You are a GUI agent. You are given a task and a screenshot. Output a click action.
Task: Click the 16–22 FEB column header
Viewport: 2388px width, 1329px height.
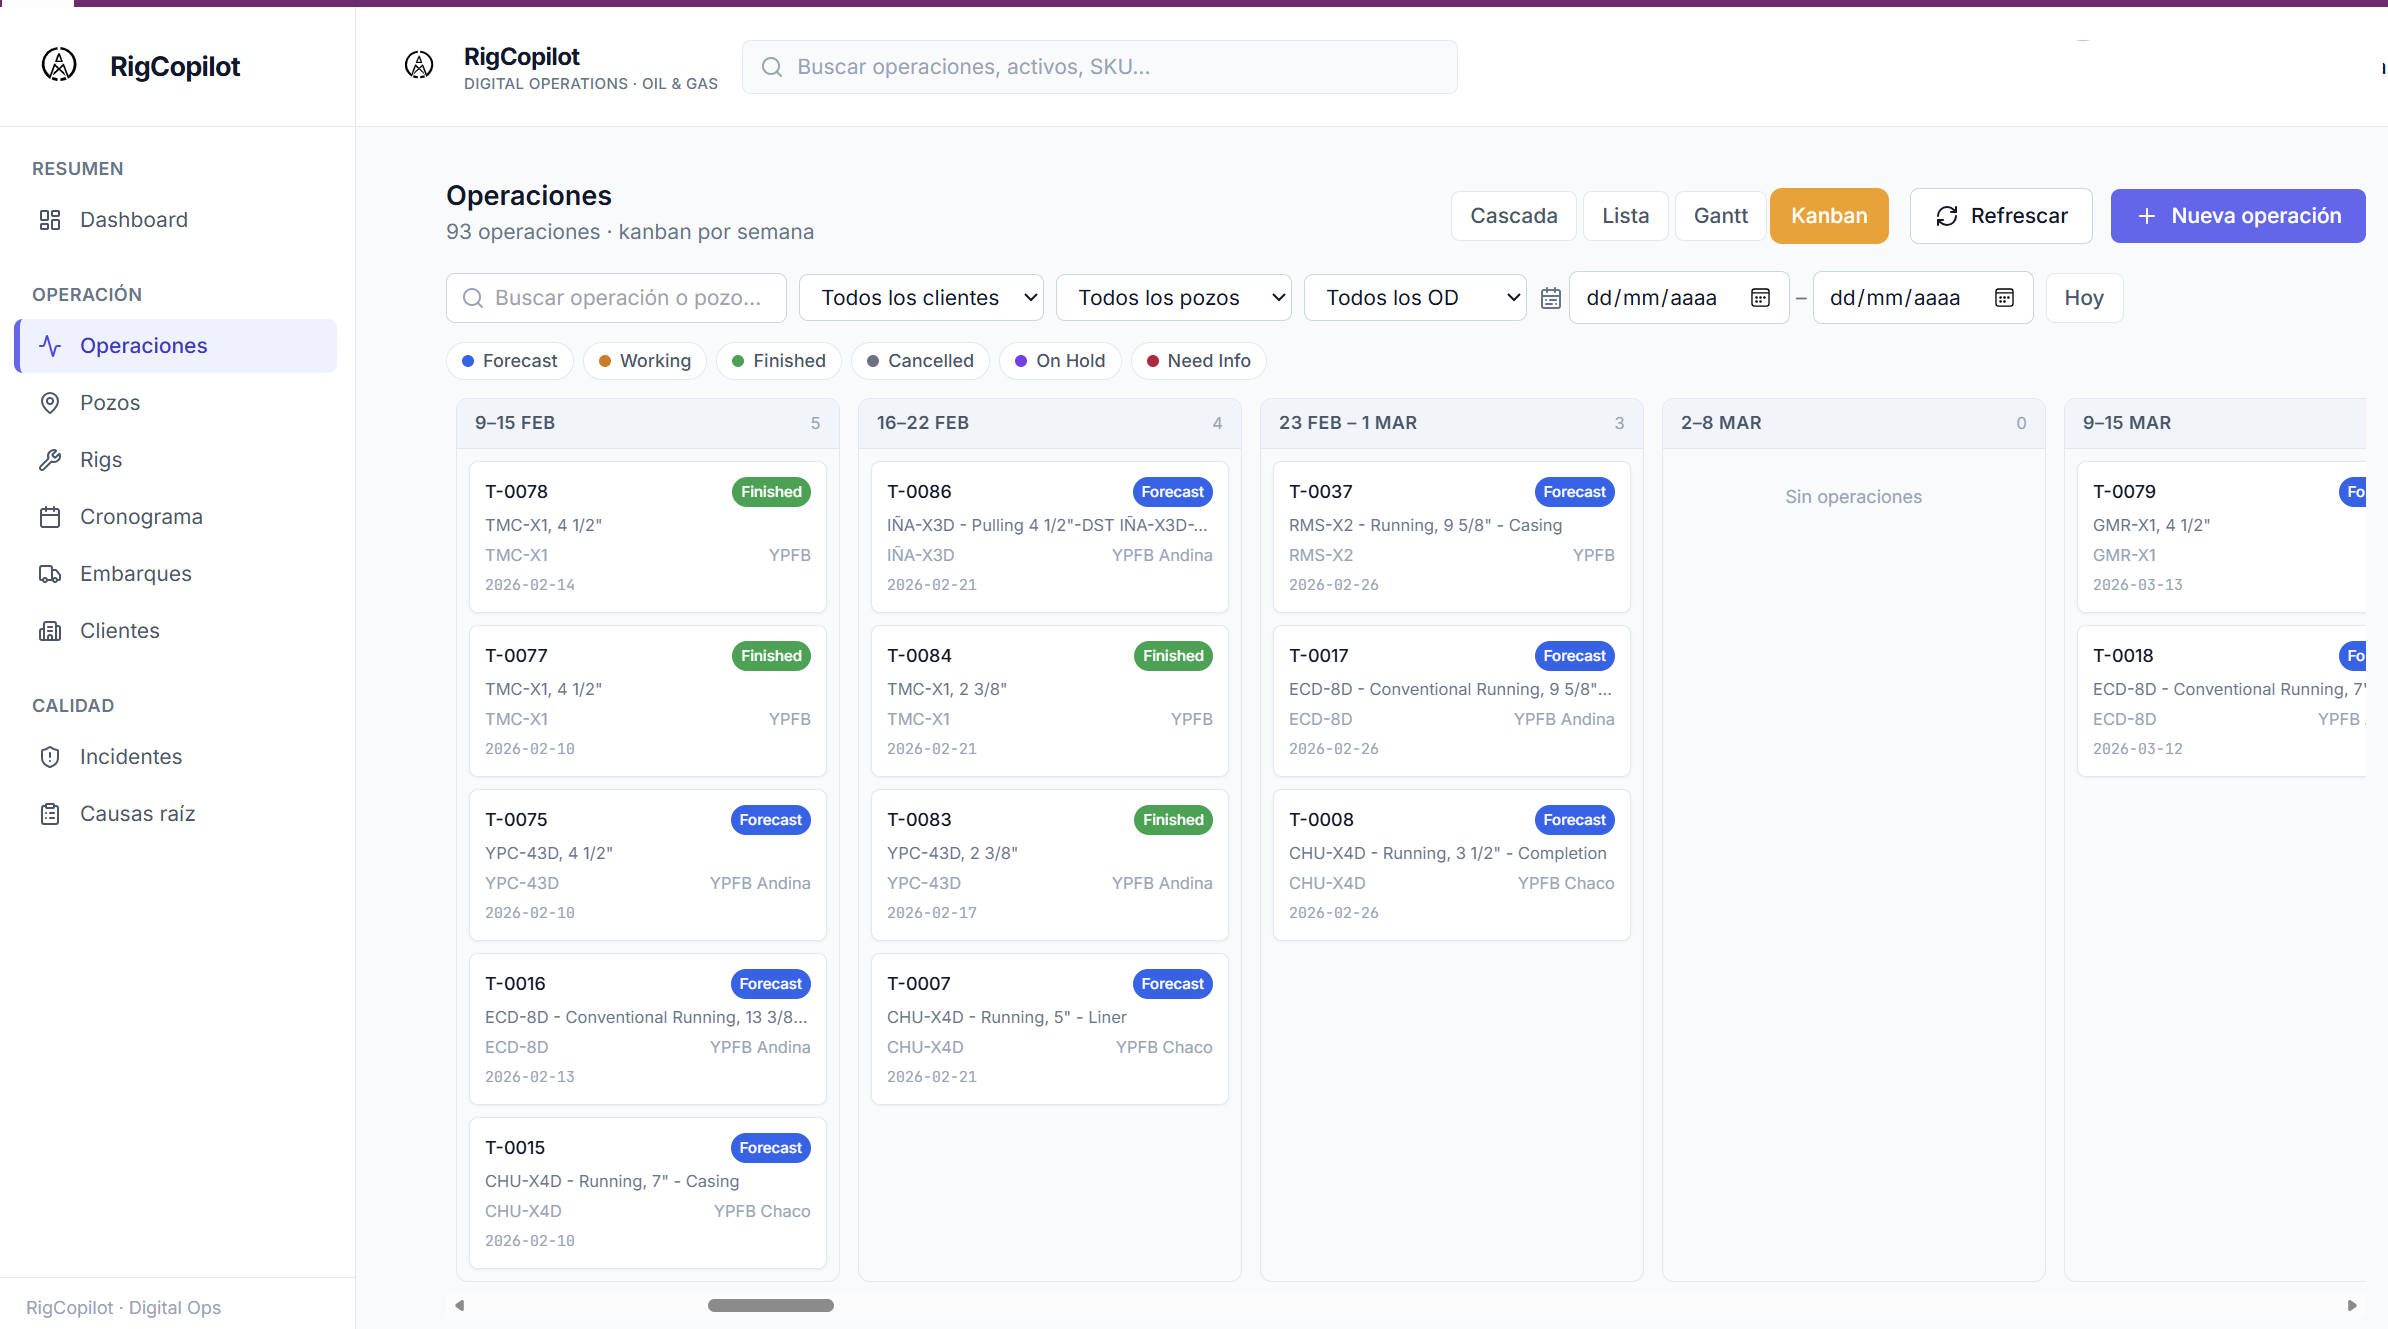pos(1050,423)
